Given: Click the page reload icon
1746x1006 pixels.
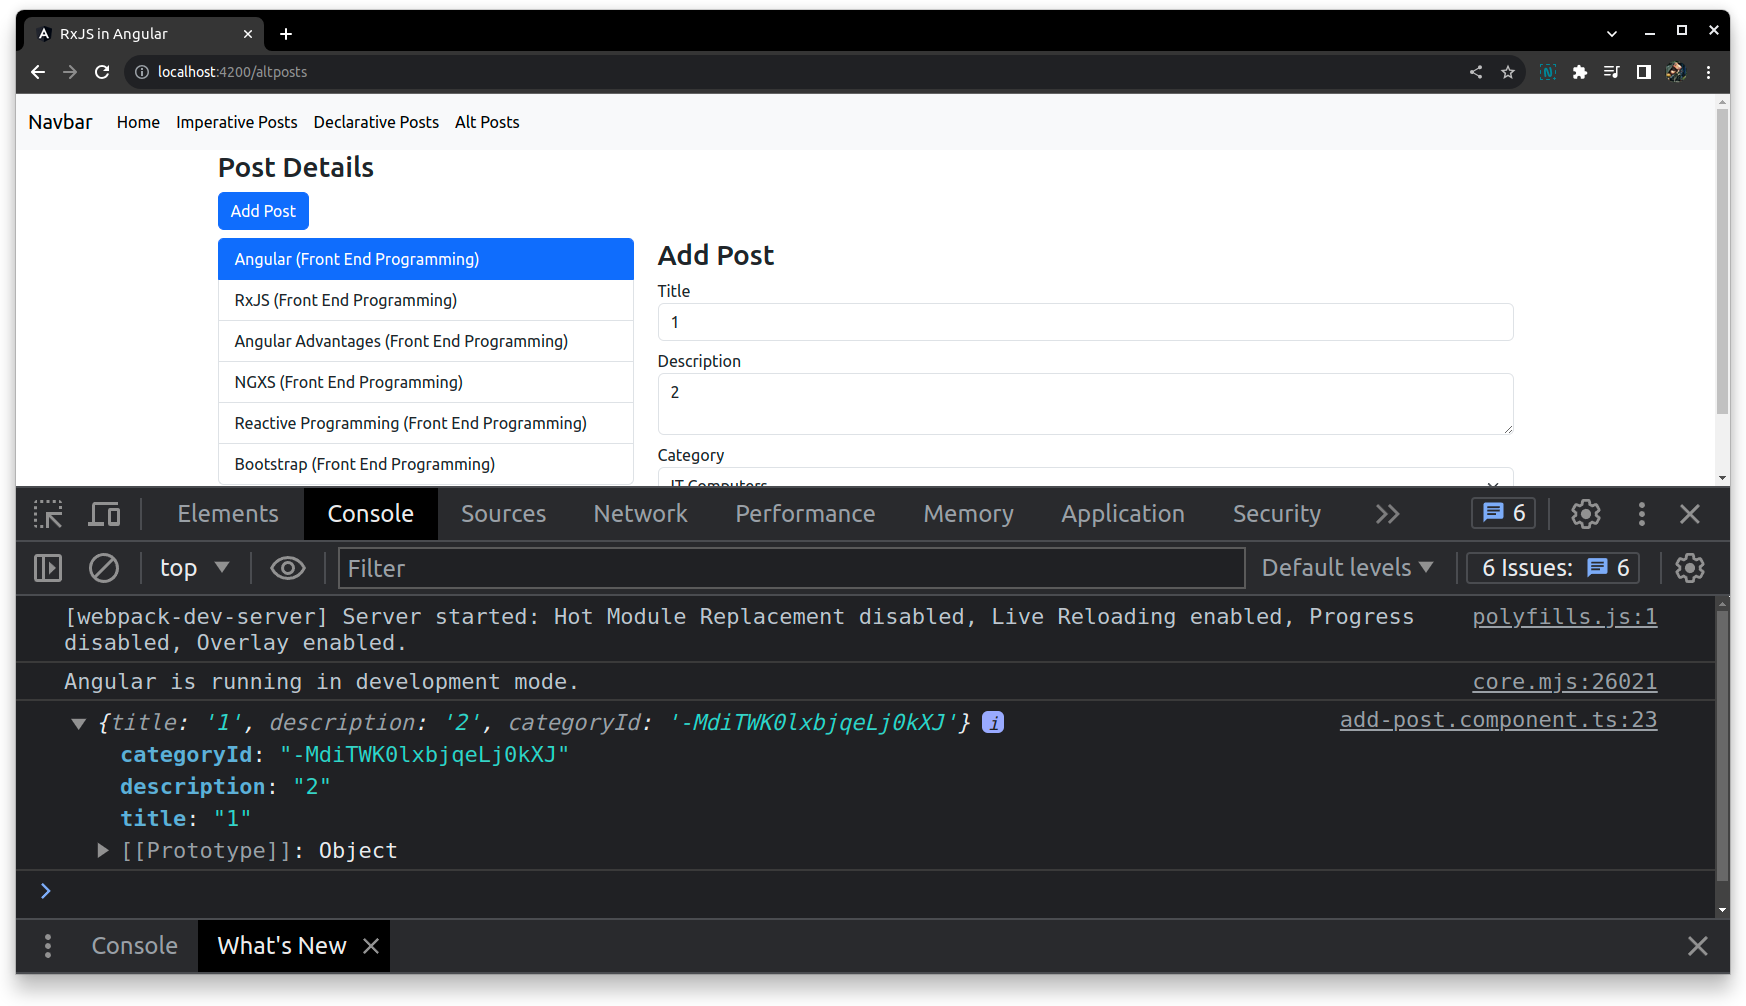Looking at the screenshot, I should (102, 71).
